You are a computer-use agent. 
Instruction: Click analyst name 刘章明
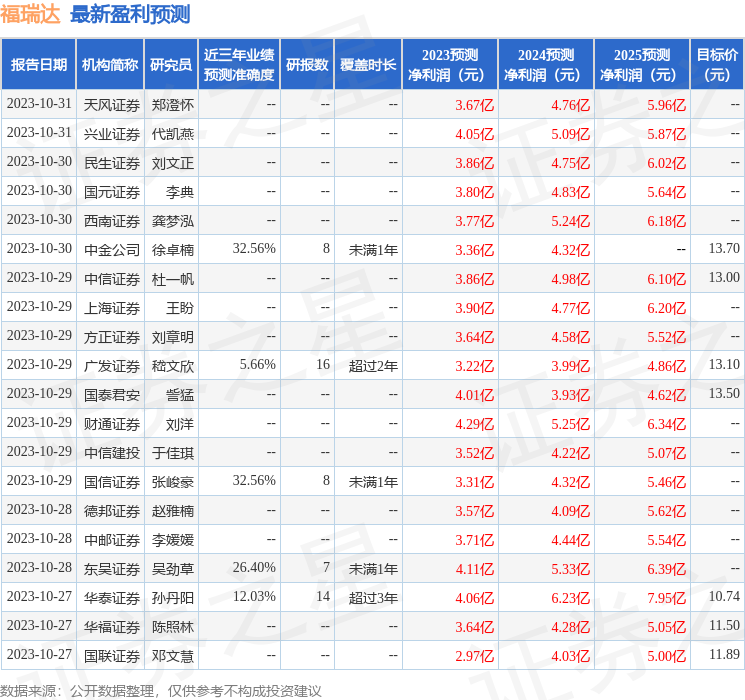coord(172,336)
